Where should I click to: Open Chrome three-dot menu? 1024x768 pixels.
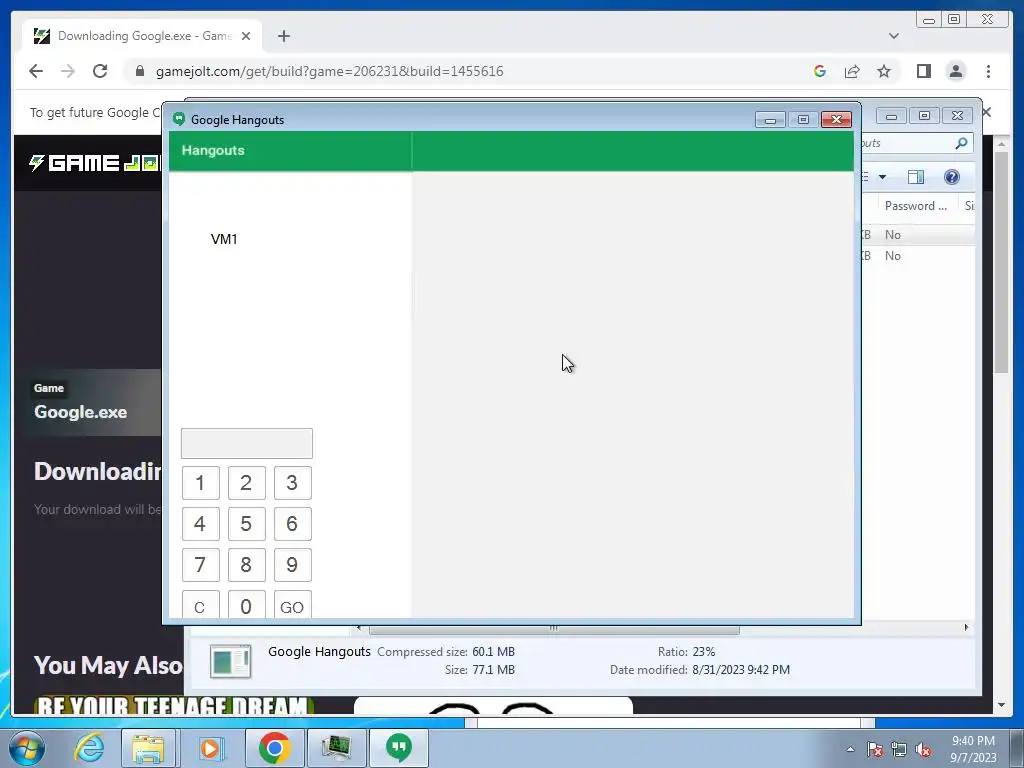click(988, 71)
